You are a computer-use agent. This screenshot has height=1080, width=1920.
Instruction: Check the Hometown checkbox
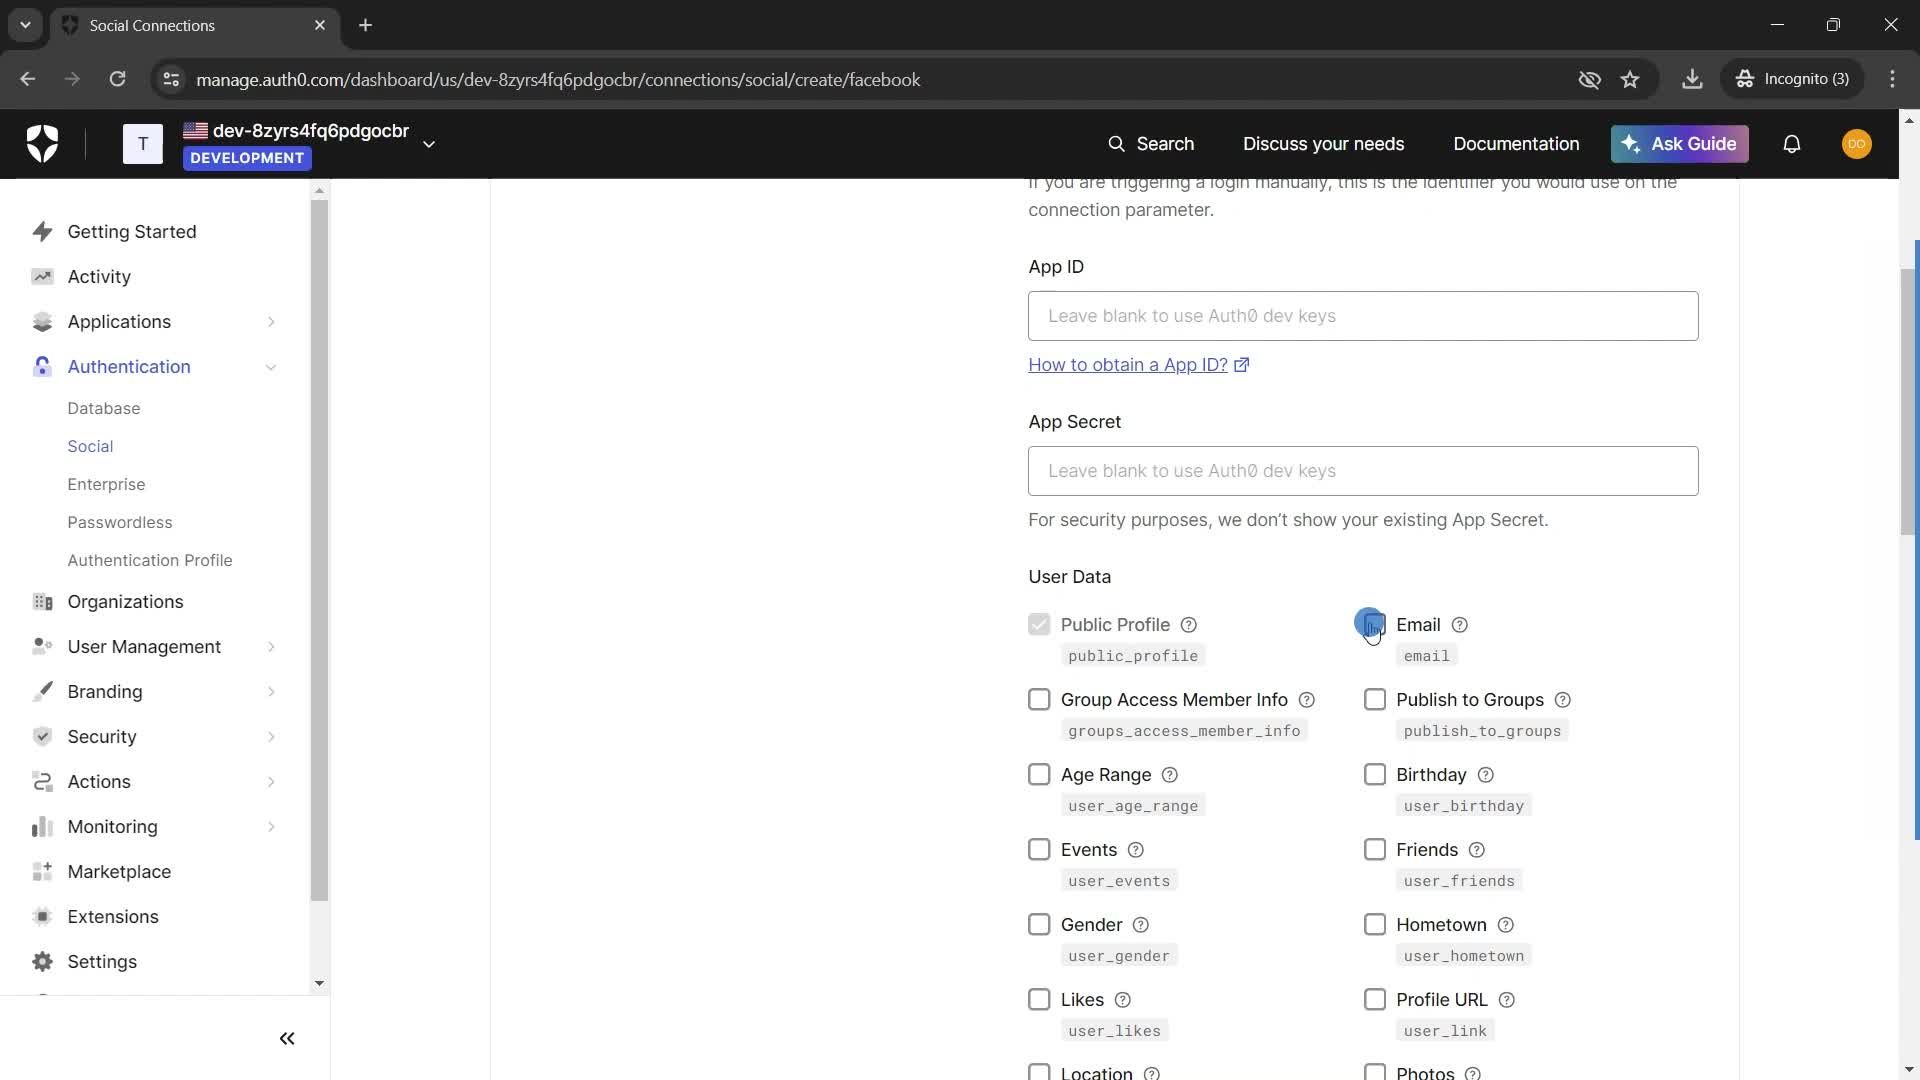click(1375, 925)
